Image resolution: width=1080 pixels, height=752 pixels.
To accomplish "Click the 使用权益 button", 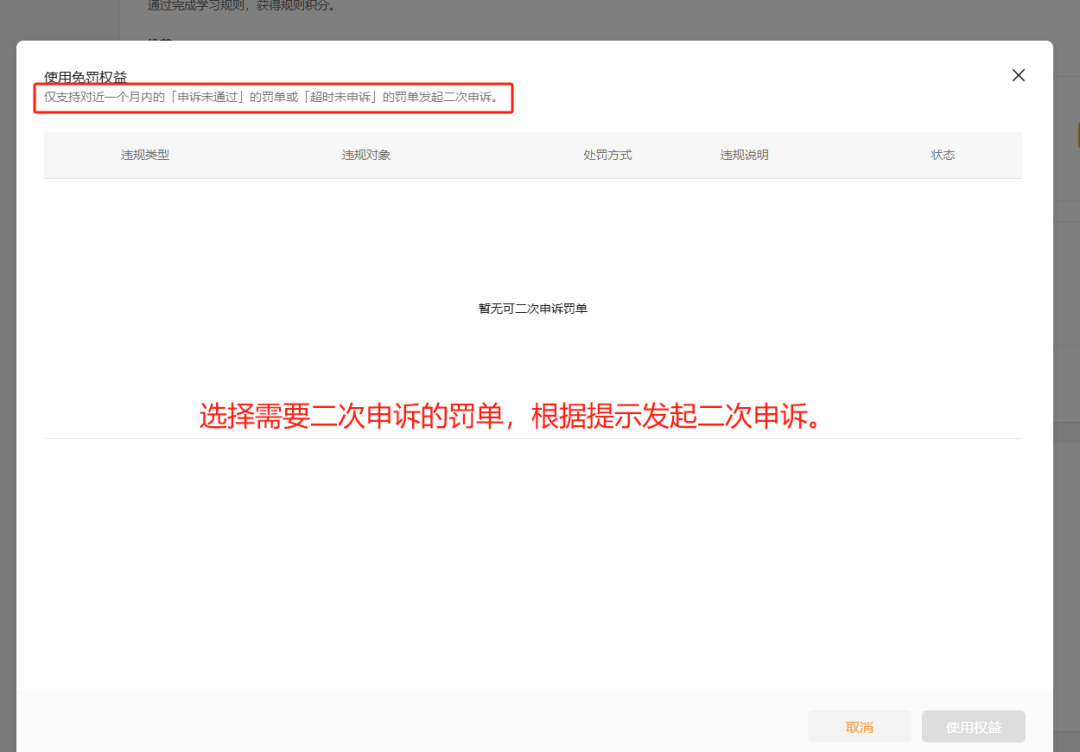I will pos(973,726).
